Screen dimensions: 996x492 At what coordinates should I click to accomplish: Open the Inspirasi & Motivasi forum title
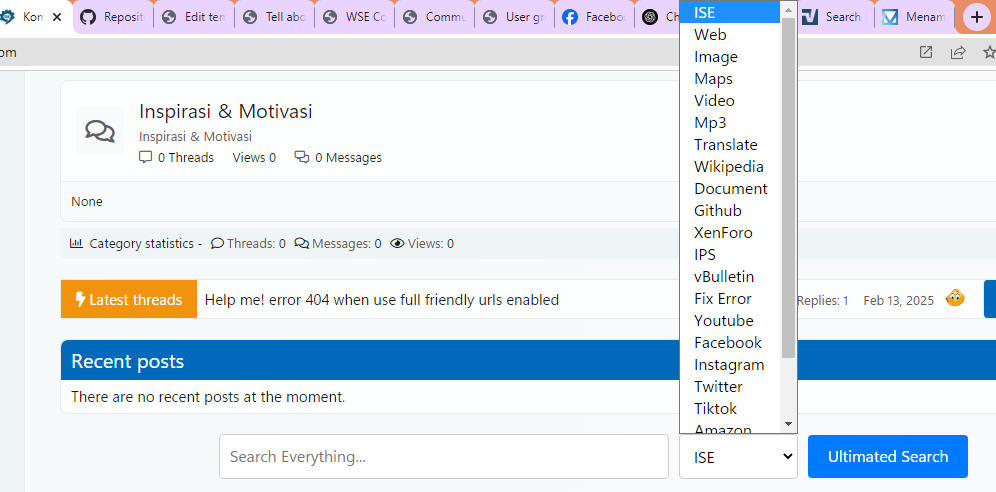[225, 112]
